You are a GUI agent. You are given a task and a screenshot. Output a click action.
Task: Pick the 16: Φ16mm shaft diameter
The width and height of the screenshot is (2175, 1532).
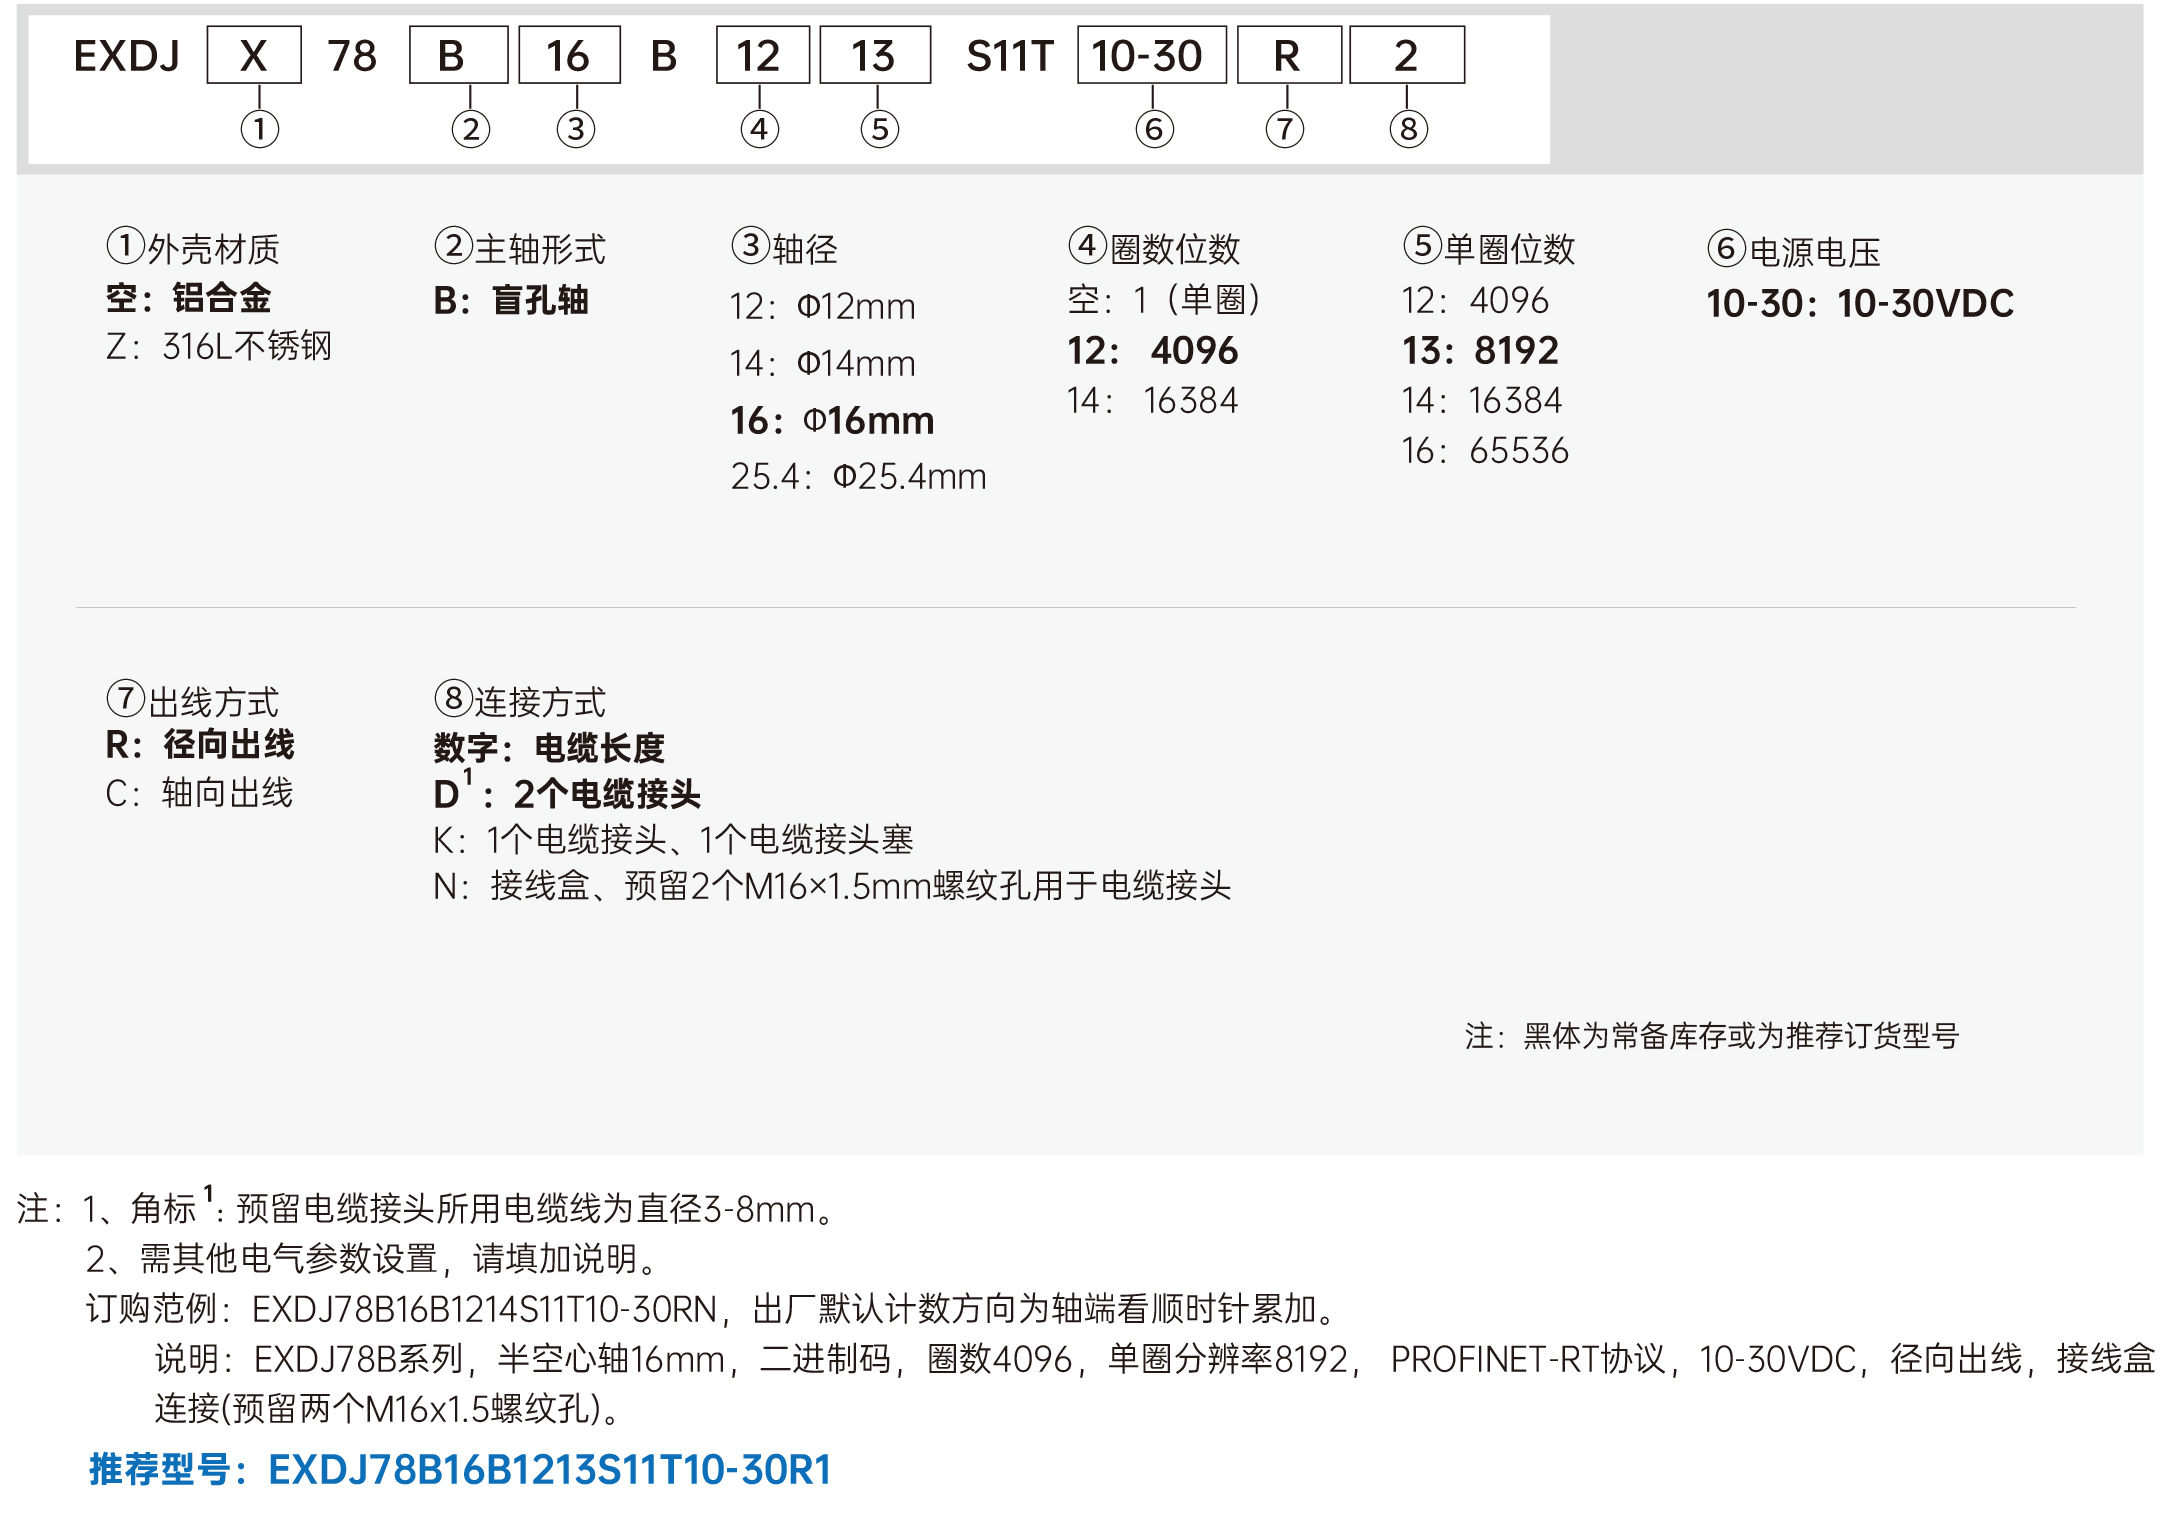click(832, 421)
